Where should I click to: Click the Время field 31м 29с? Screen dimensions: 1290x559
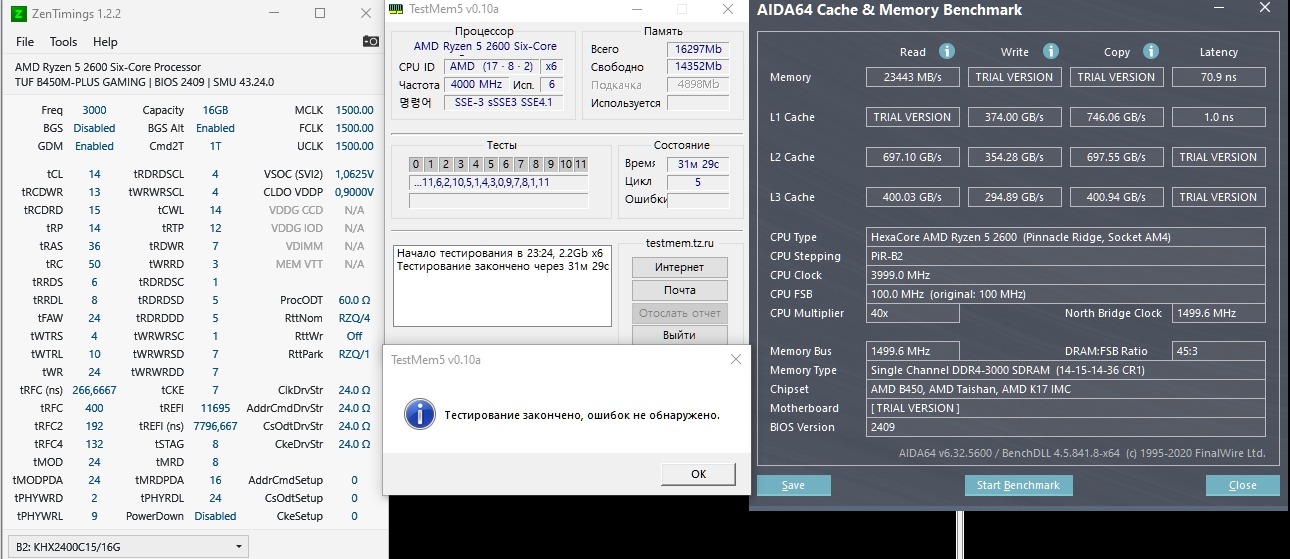[x=698, y=164]
